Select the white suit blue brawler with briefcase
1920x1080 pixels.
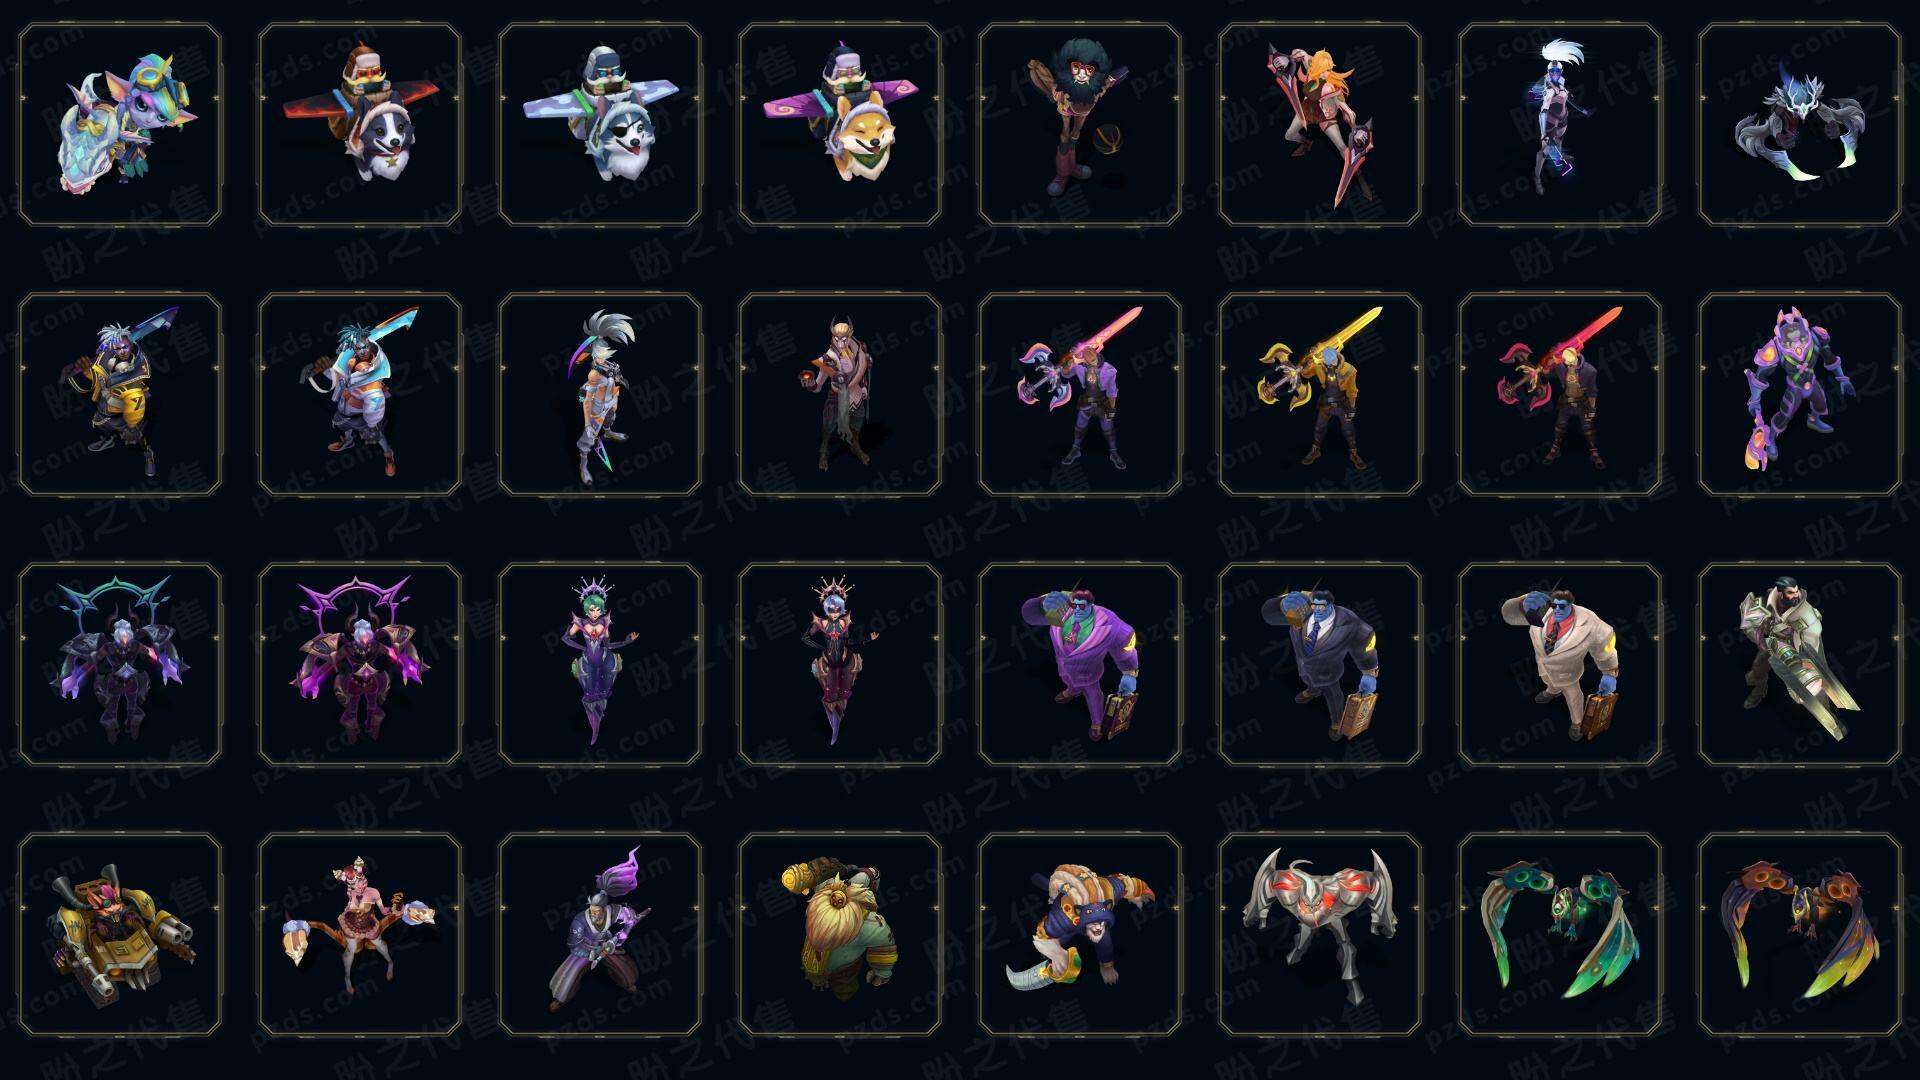(1560, 665)
